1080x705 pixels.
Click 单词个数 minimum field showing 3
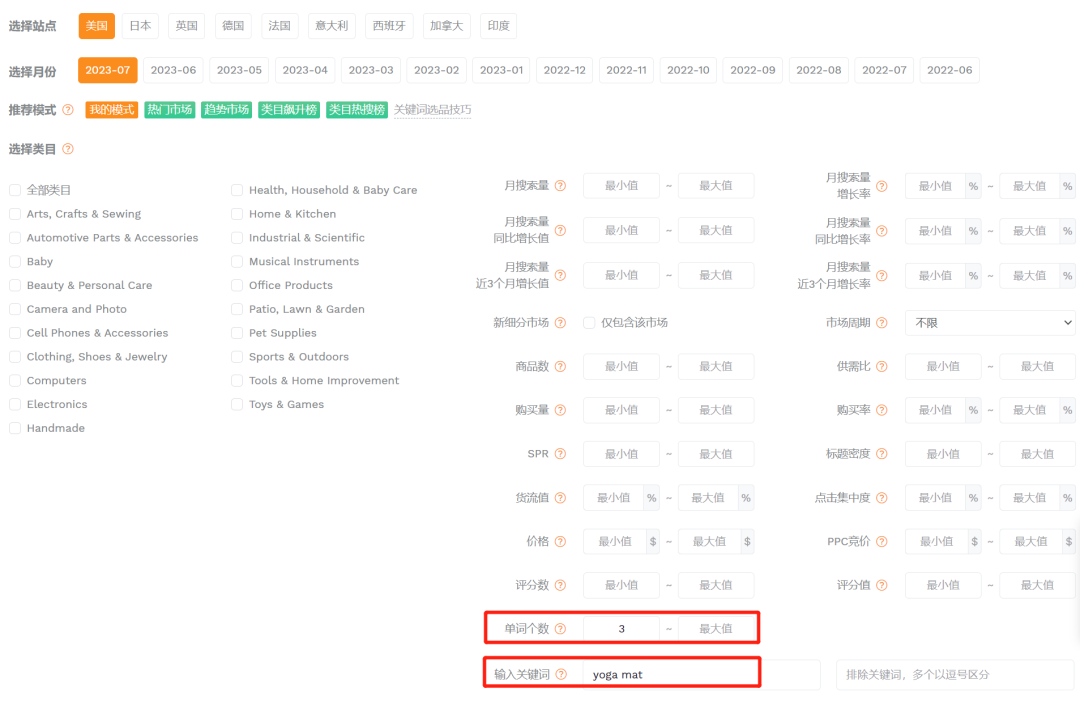tap(621, 629)
